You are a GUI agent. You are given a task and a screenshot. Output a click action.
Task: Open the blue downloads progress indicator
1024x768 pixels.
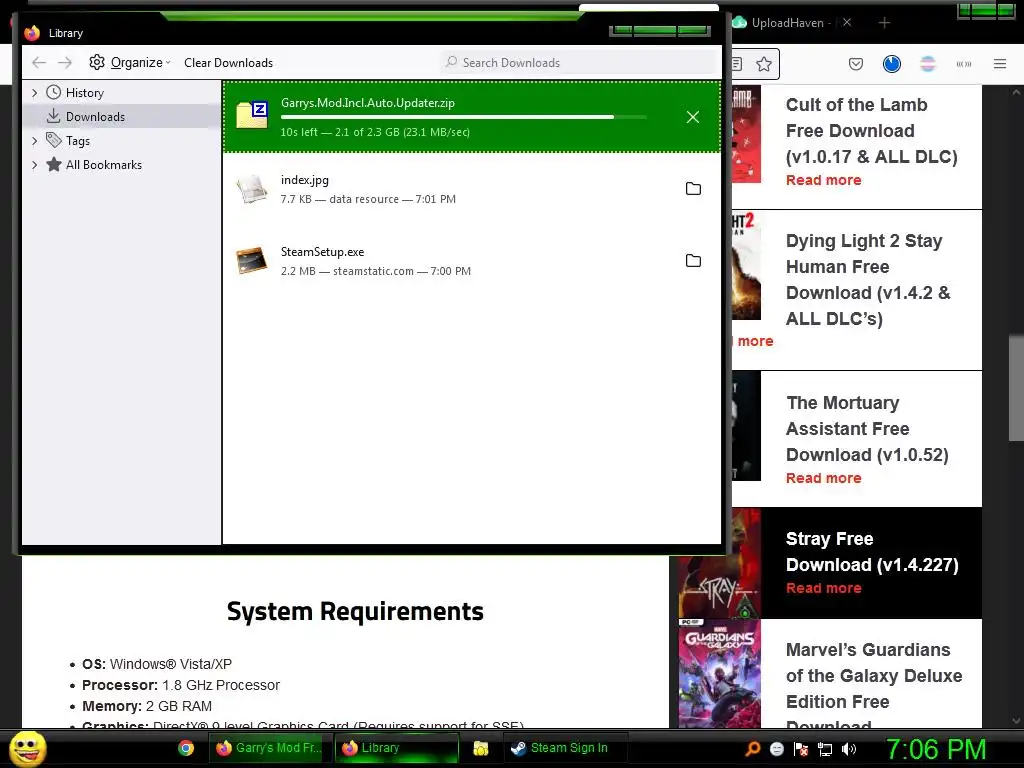click(891, 64)
